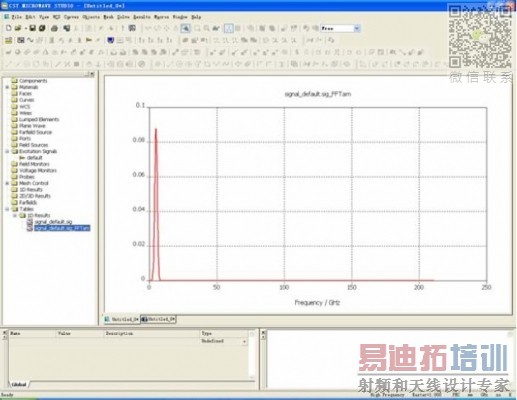
Task: Click the excitation signal wave icon
Action: click(x=30, y=40)
